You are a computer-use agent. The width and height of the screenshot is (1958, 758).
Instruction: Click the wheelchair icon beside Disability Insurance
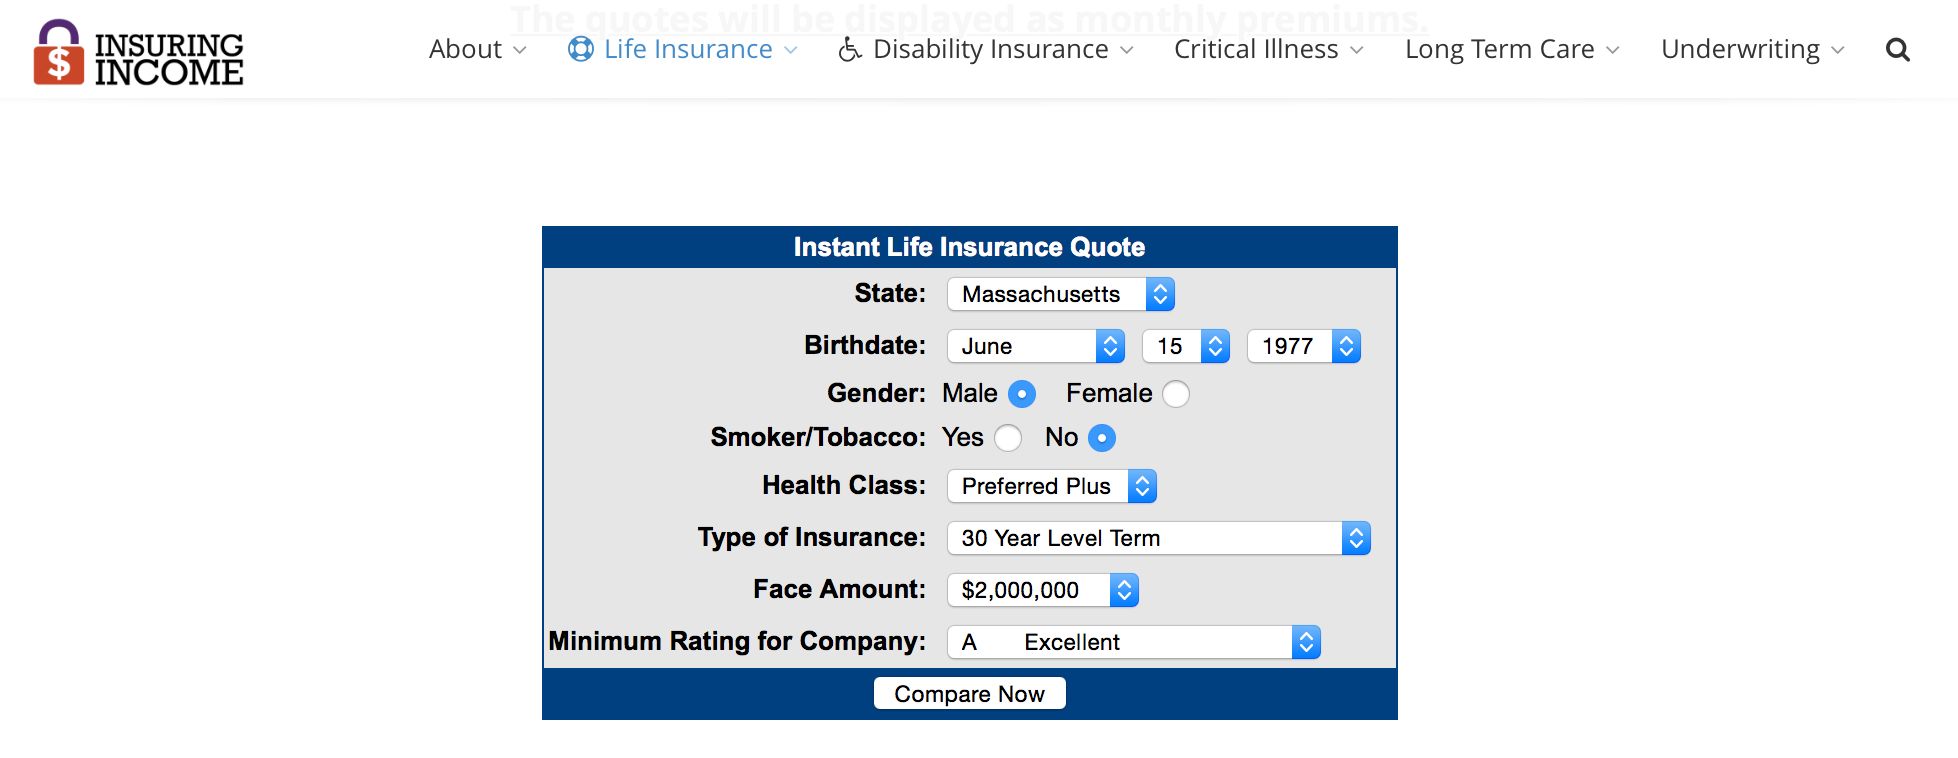click(x=849, y=49)
